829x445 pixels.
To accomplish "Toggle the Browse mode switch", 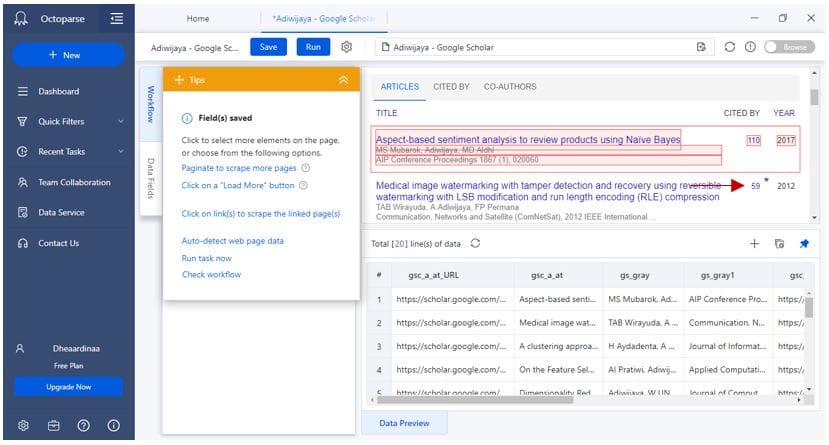I will (789, 47).
